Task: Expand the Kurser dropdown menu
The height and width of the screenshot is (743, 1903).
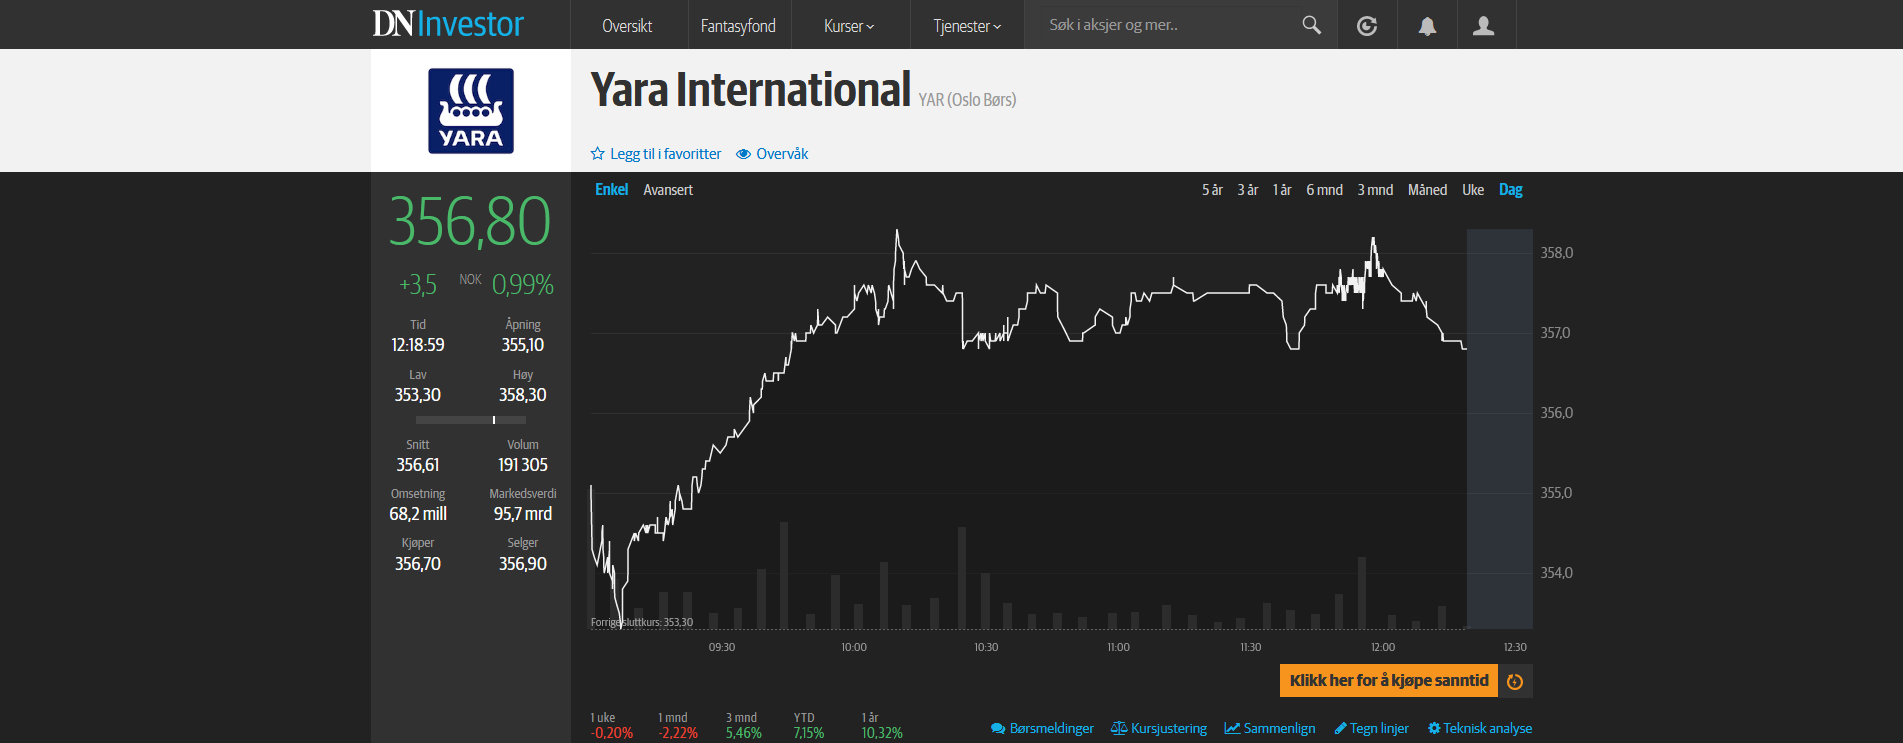Action: click(849, 26)
